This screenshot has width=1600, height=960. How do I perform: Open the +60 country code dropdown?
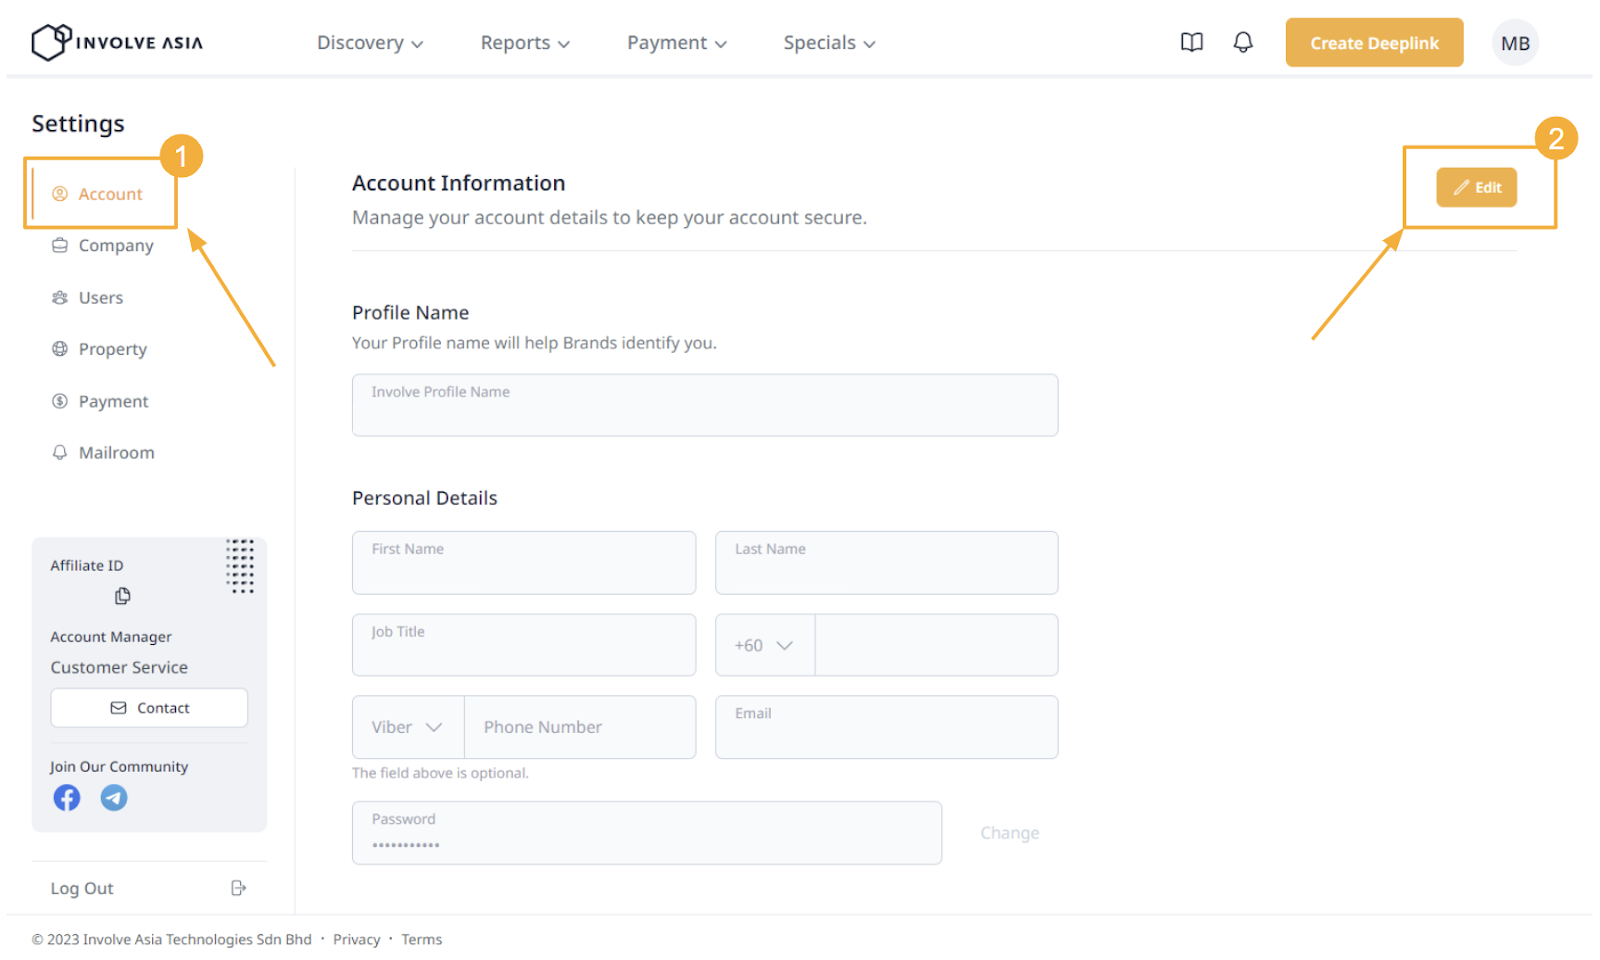(764, 645)
